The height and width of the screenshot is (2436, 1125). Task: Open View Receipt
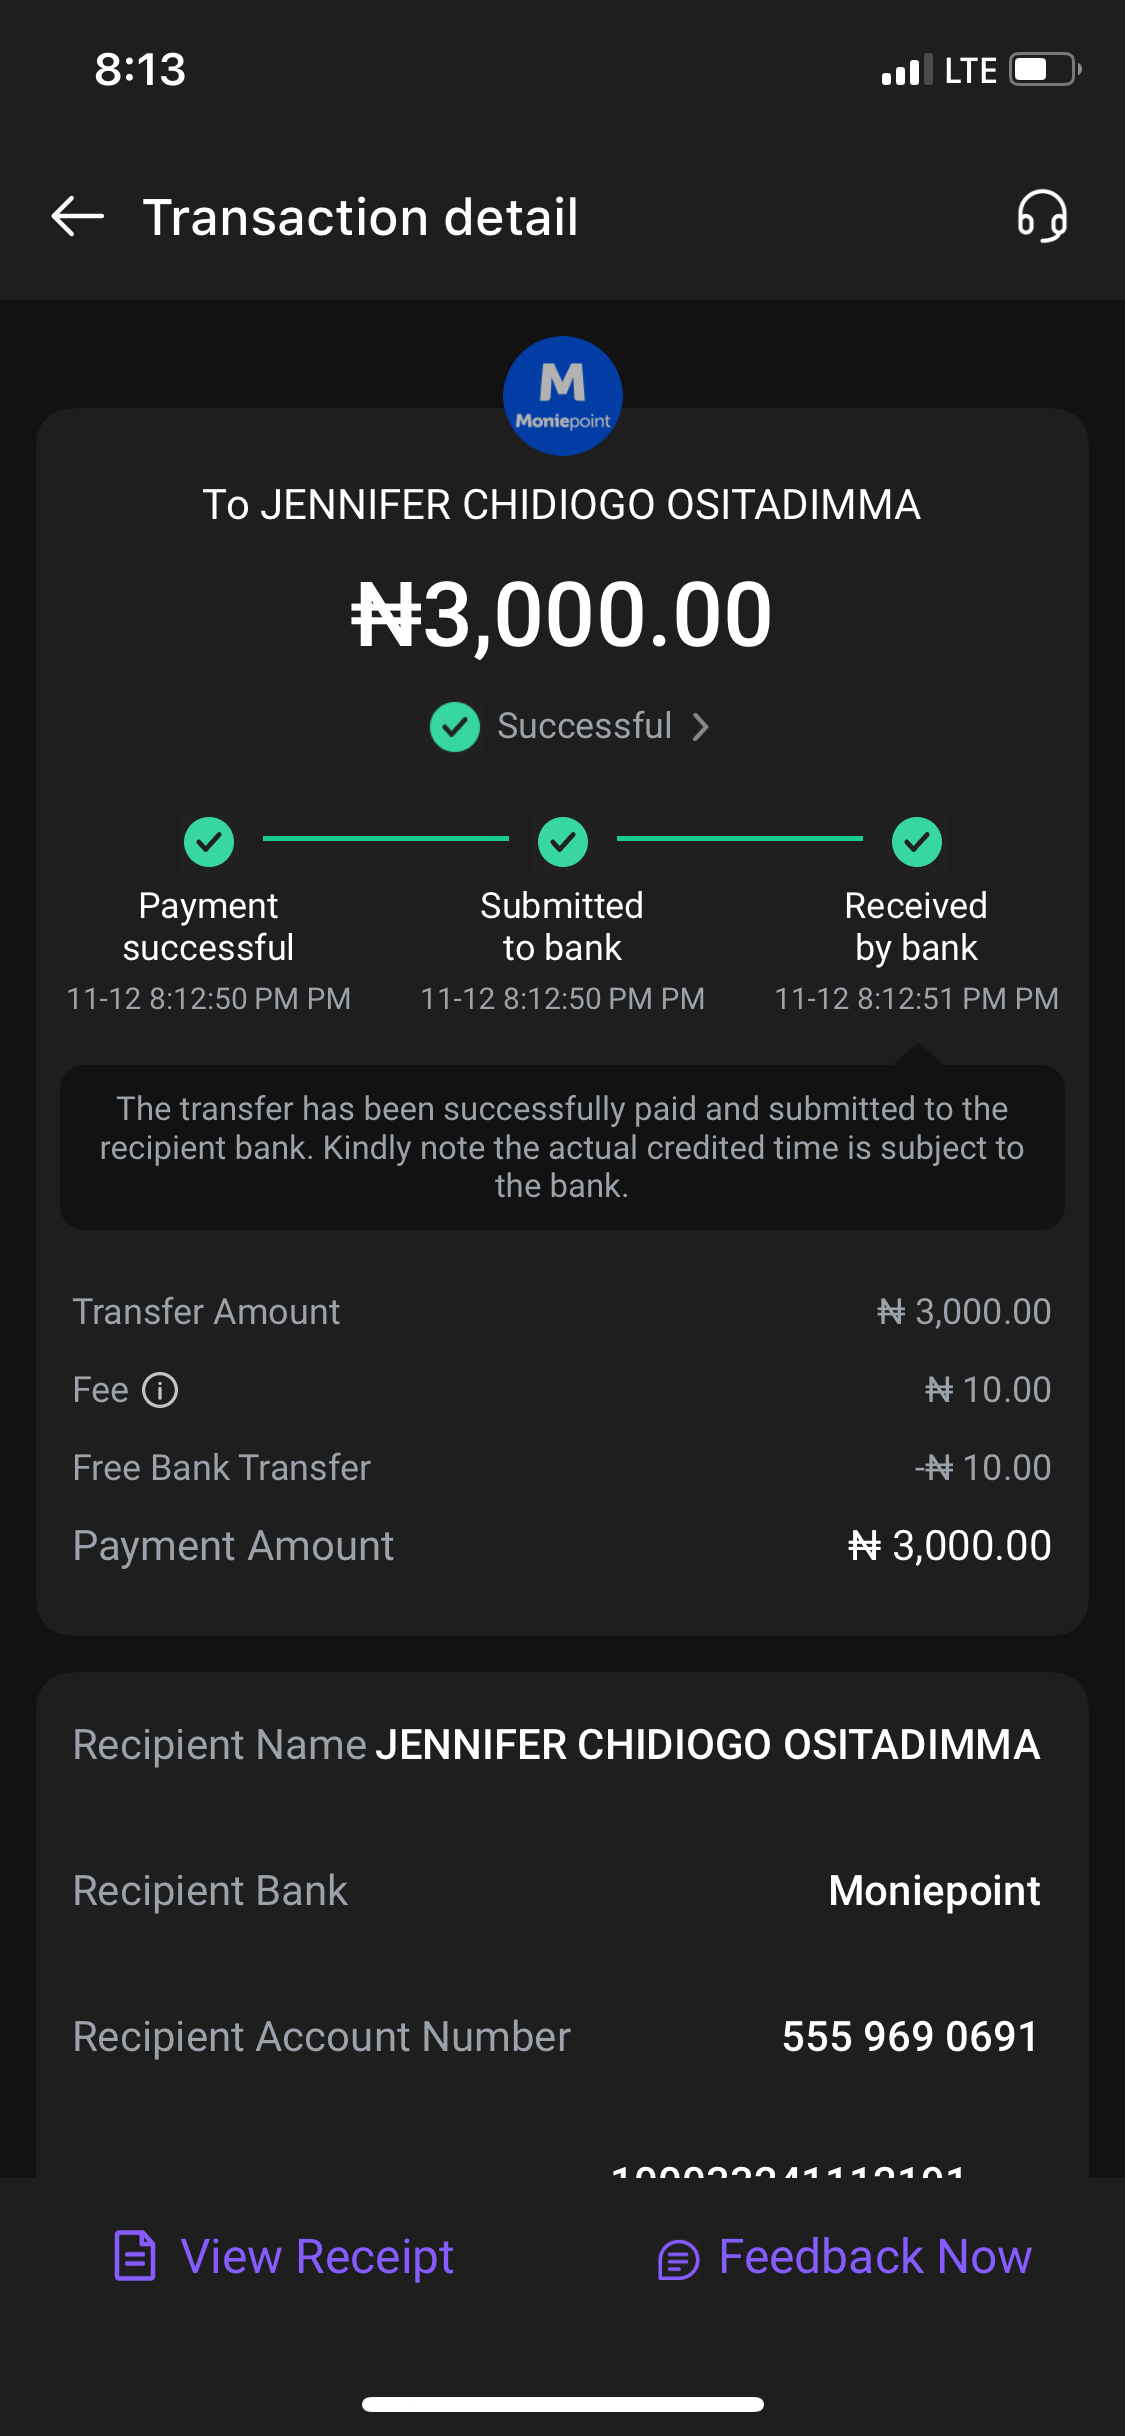[317, 2257]
